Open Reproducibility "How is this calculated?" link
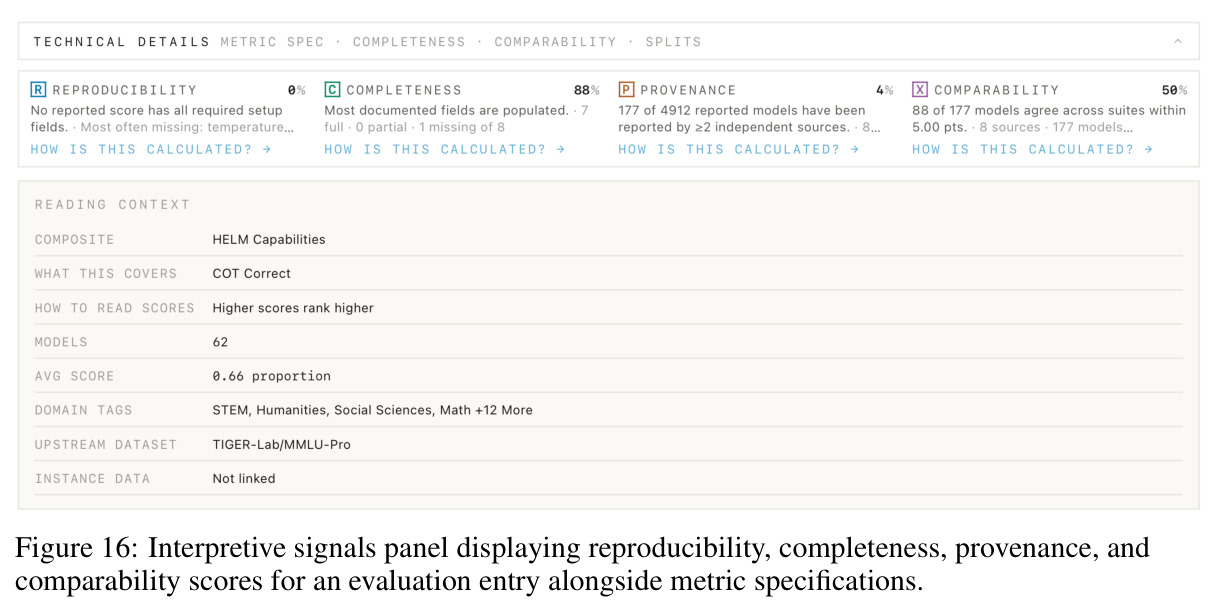Screen dimensions: 1217x612 151,149
